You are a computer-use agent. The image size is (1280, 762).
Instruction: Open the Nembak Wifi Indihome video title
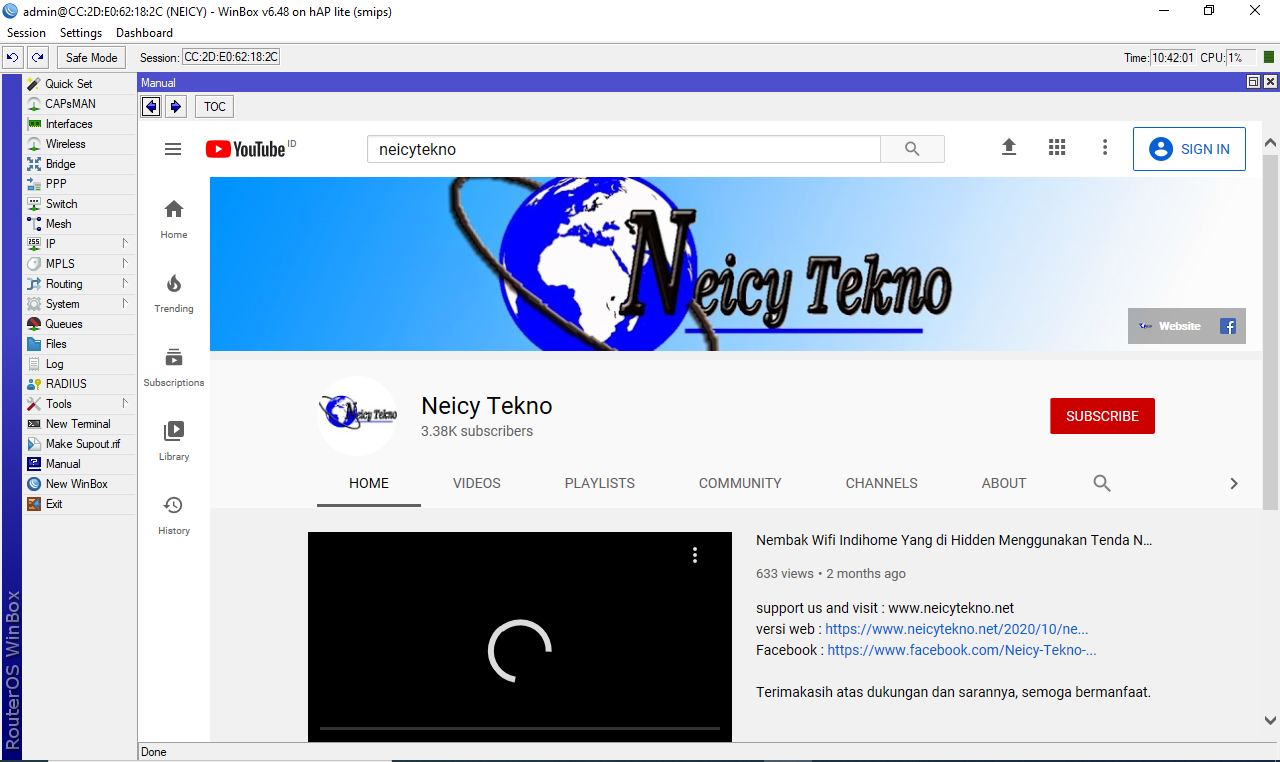[954, 540]
